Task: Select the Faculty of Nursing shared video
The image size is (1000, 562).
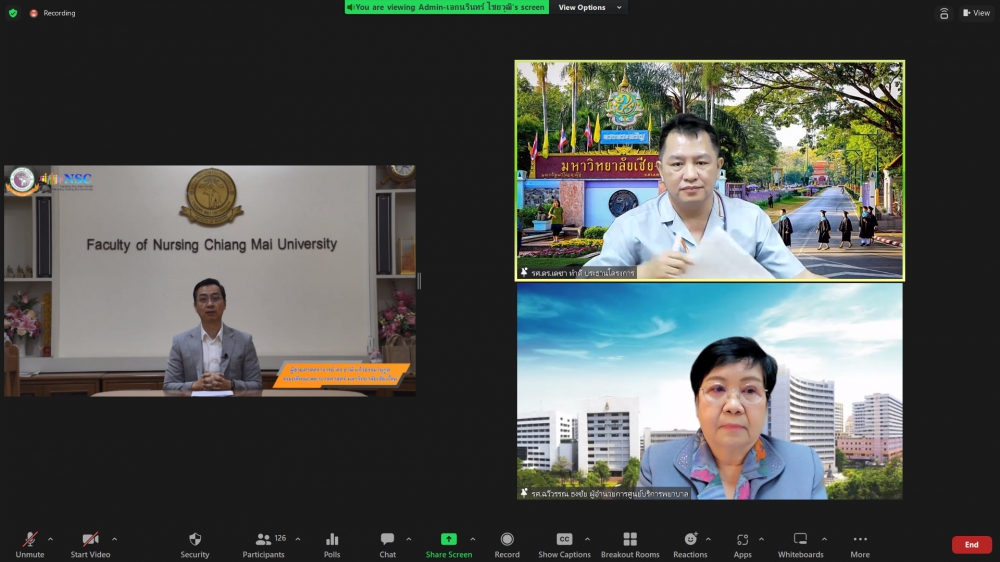Action: tap(210, 280)
